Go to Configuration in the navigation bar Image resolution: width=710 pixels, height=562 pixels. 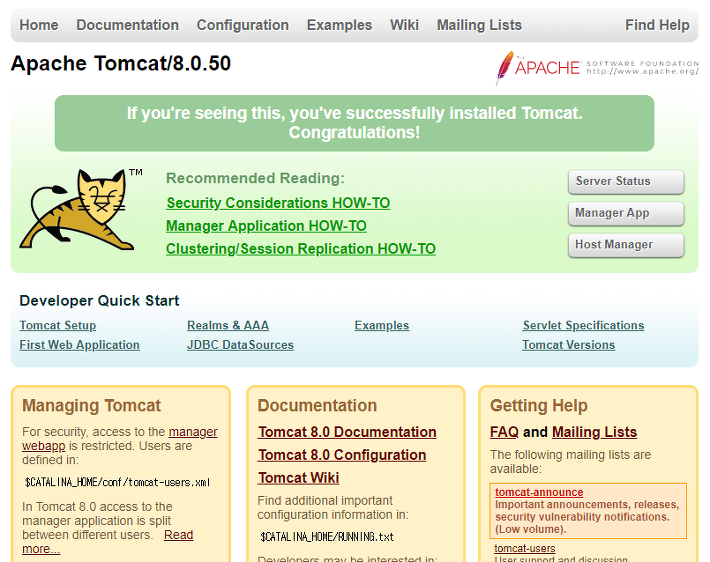pos(243,25)
